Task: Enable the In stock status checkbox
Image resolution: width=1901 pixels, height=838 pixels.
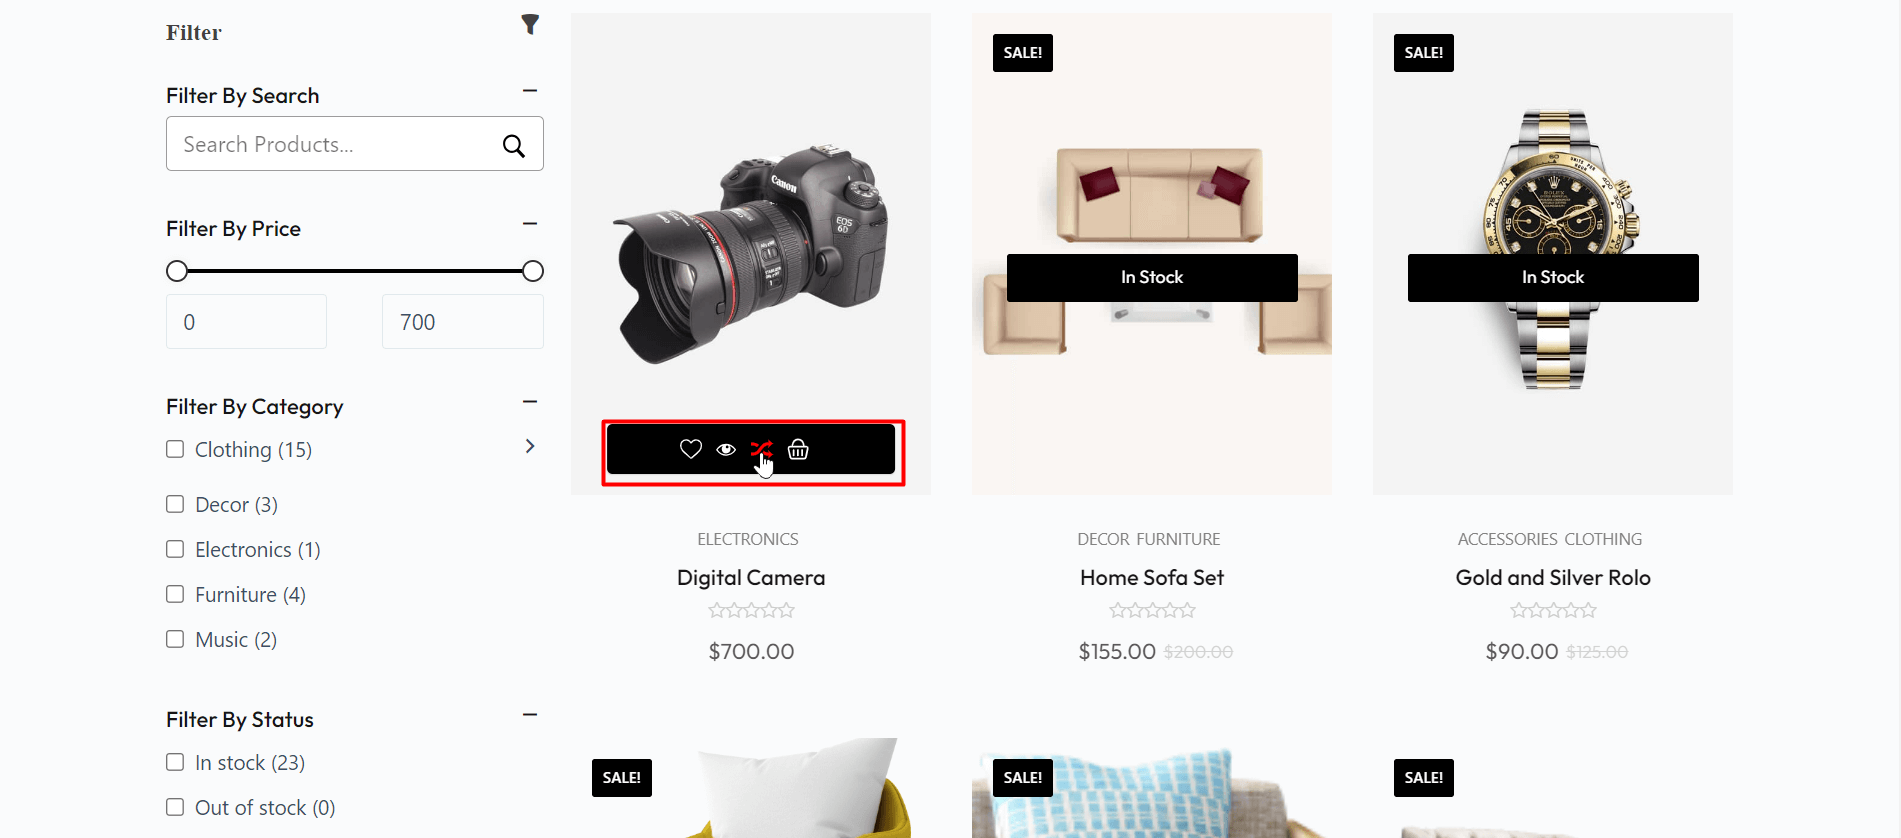Action: pos(175,762)
